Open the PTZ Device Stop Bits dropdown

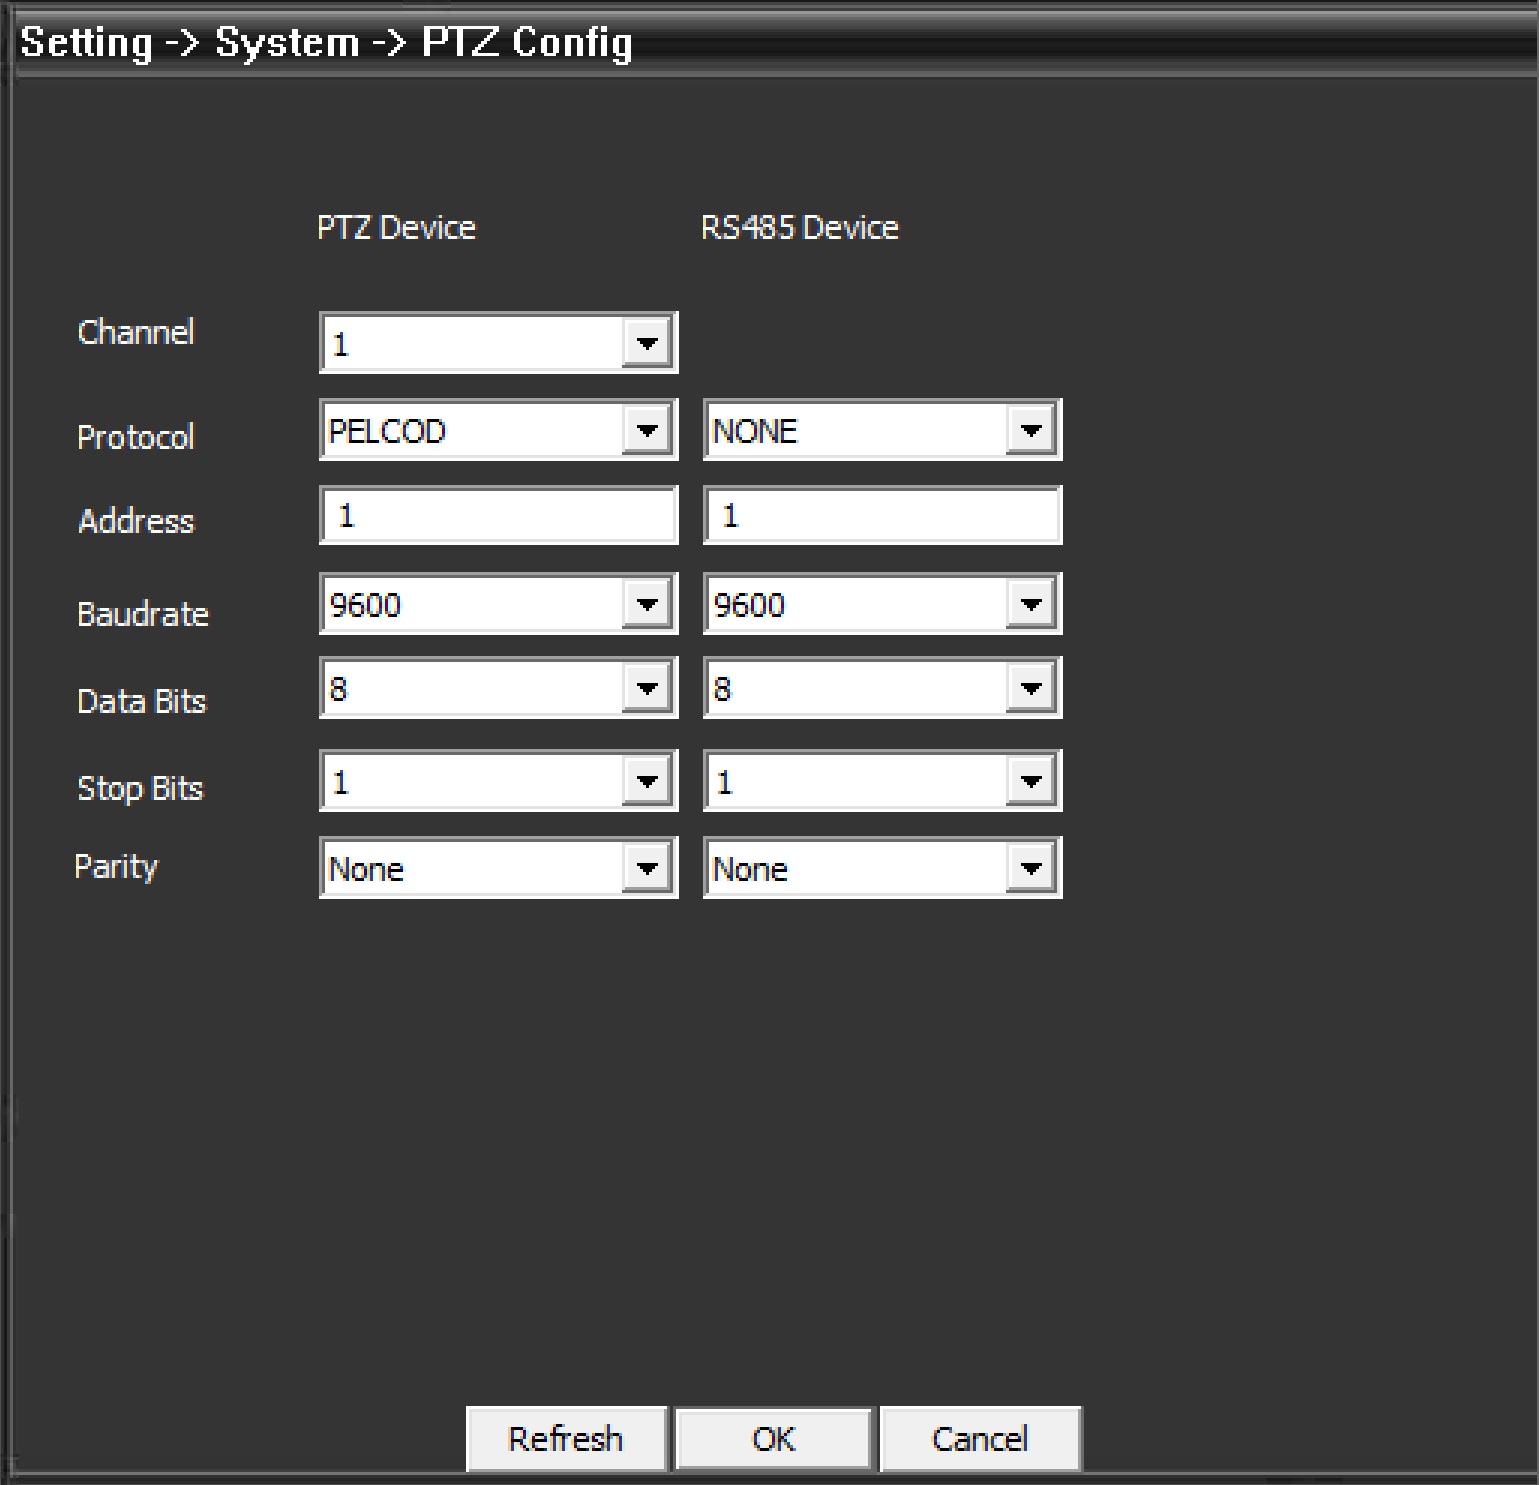[646, 781]
